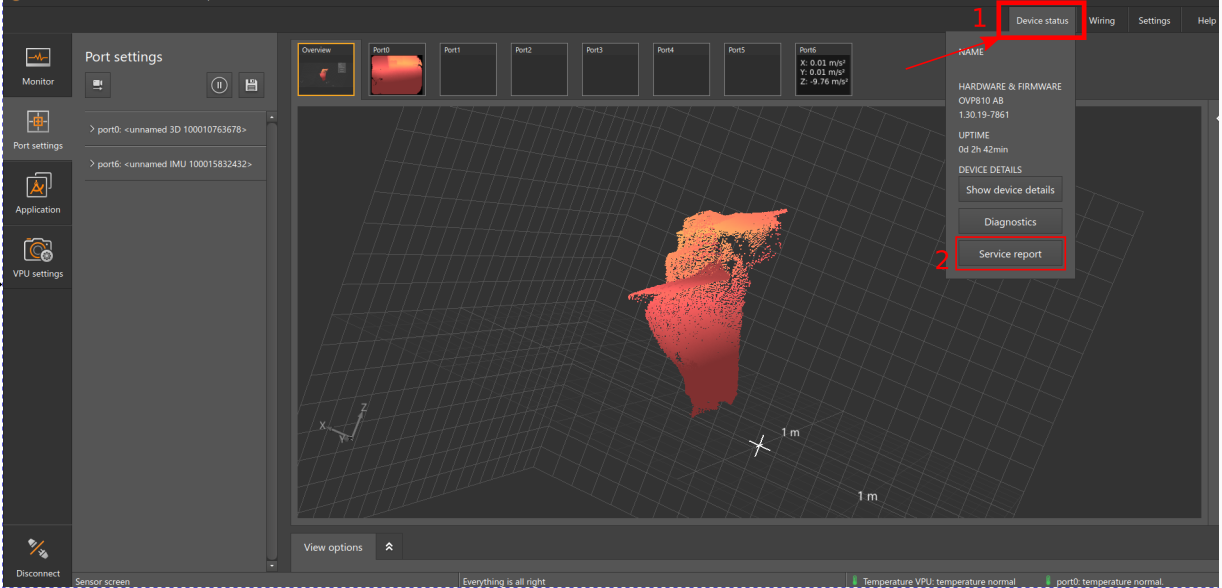The image size is (1222, 588).
Task: Generate a Service report
Action: (1010, 254)
